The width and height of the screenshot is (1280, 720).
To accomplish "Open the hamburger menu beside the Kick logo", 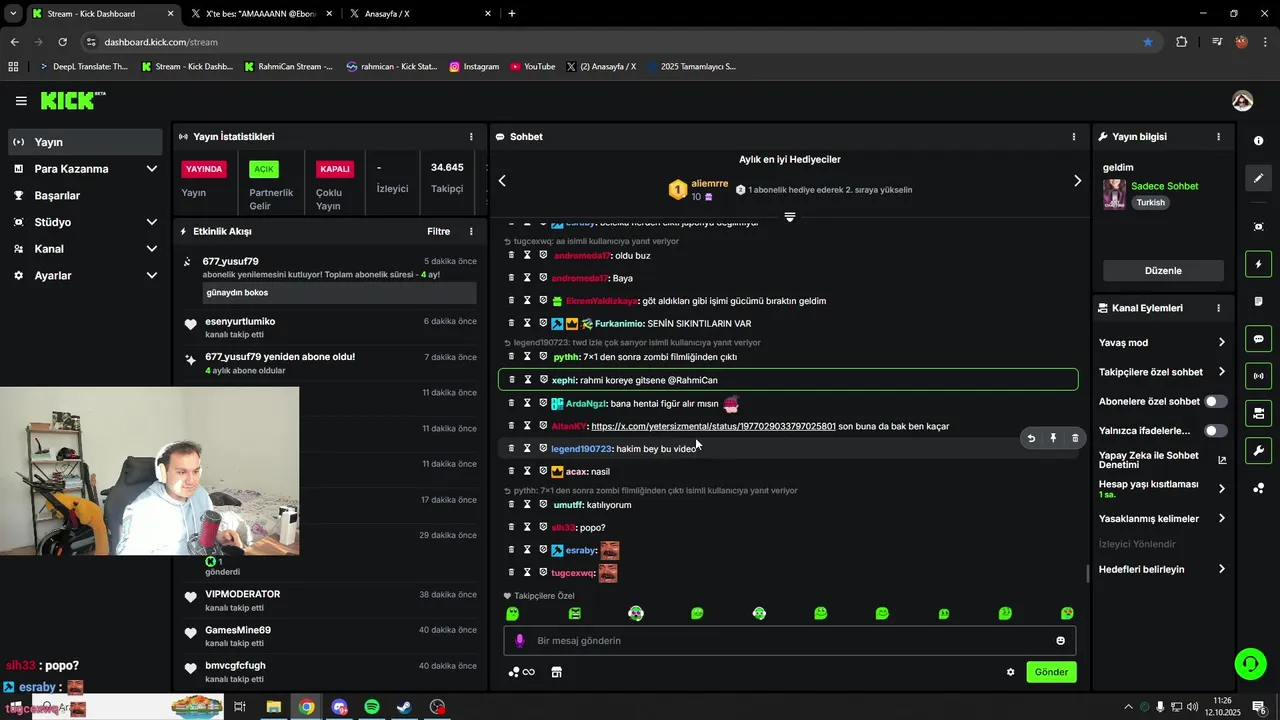I will 21,101.
